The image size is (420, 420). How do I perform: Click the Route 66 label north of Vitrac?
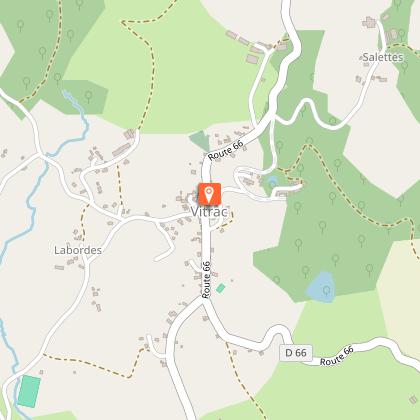point(225,151)
